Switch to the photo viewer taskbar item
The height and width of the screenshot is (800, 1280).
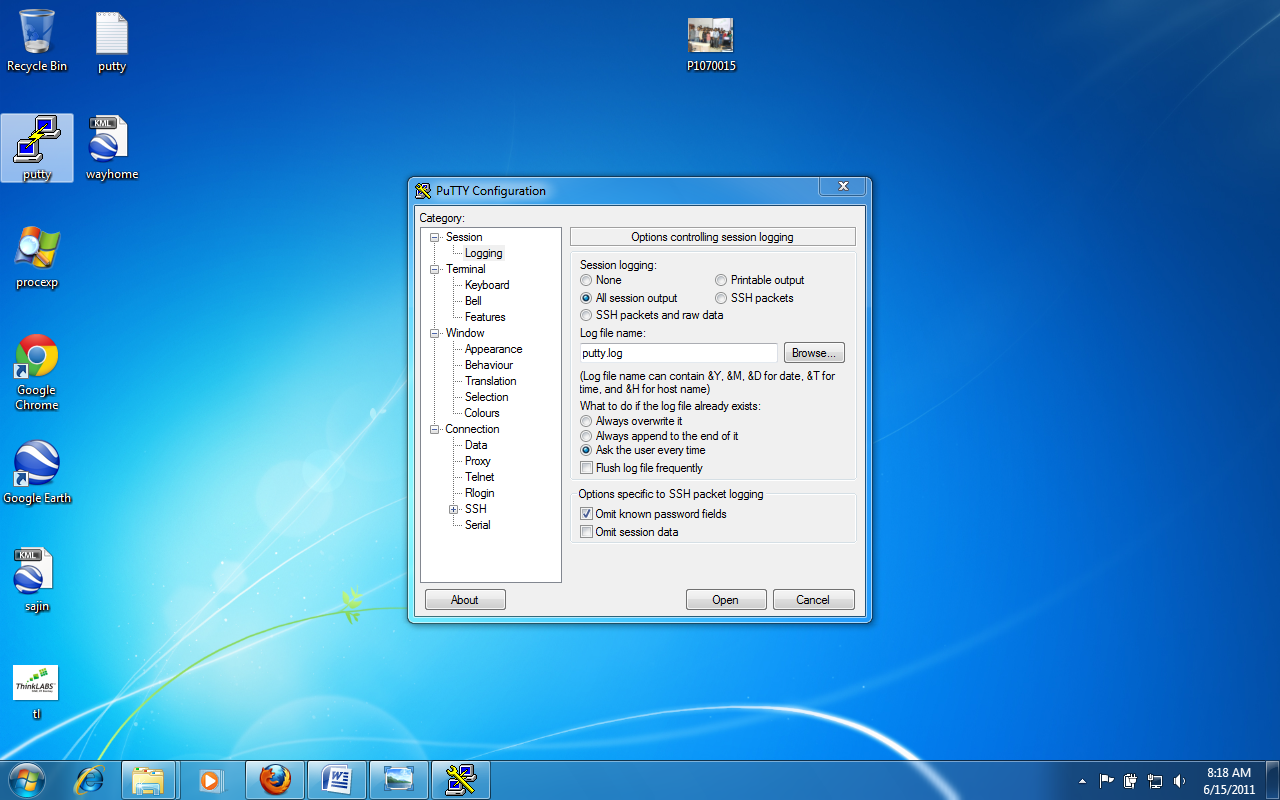tap(399, 780)
